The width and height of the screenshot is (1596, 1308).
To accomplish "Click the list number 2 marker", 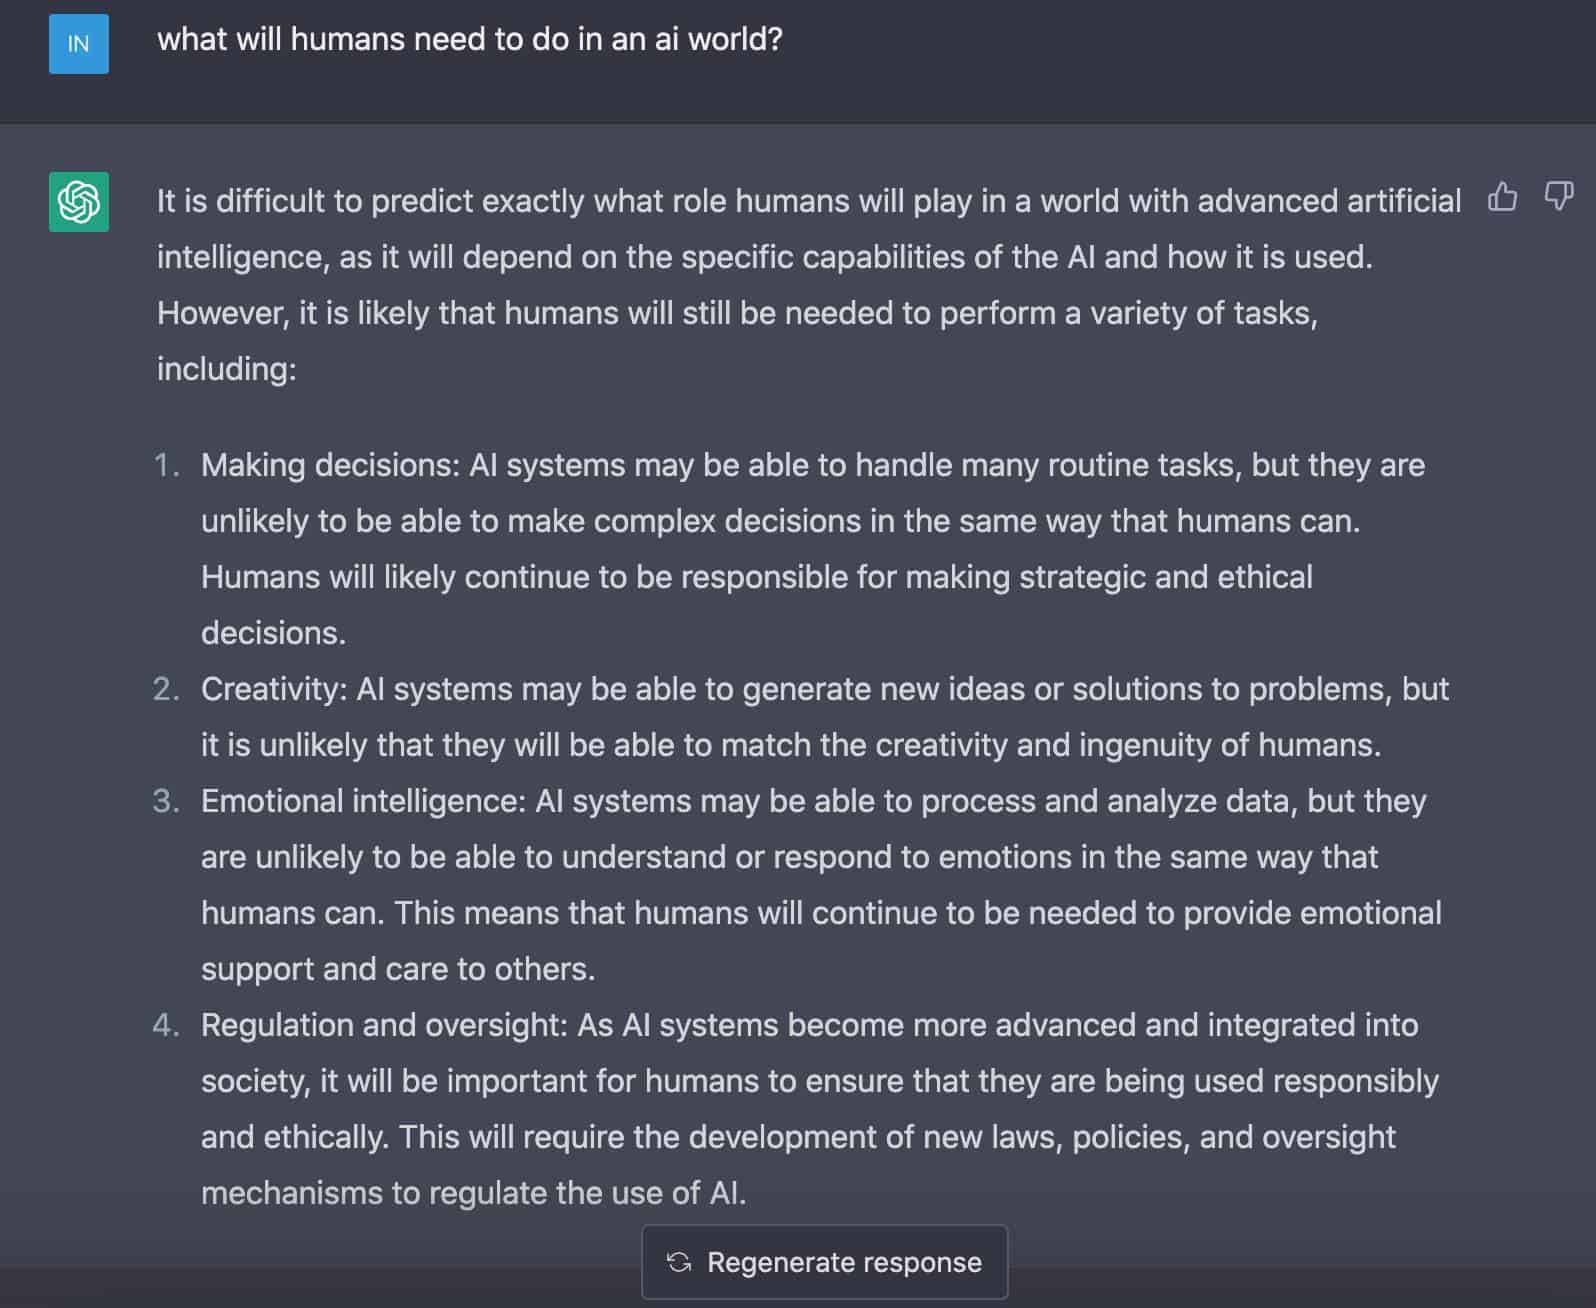I will click(x=167, y=689).
